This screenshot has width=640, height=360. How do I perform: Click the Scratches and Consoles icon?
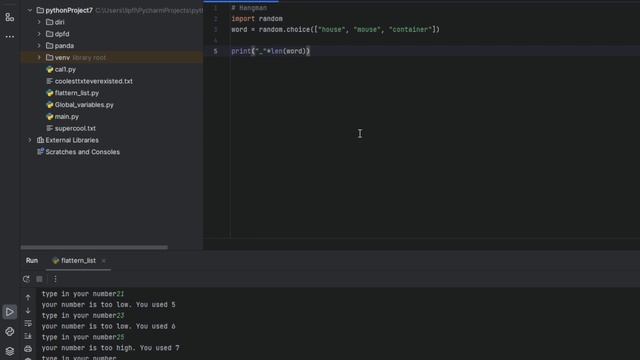coord(40,152)
